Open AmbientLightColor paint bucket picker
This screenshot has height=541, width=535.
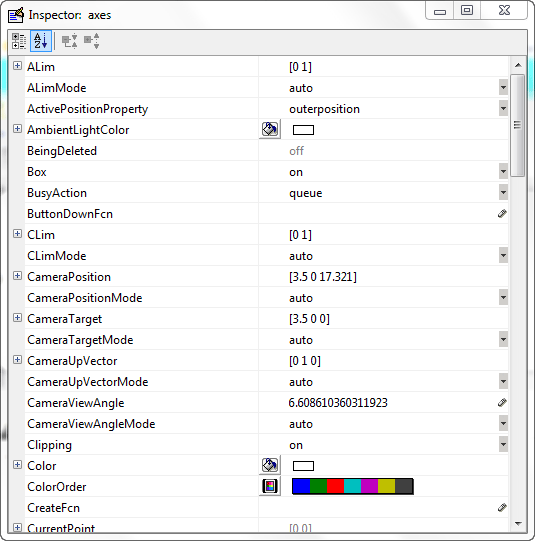click(x=270, y=130)
